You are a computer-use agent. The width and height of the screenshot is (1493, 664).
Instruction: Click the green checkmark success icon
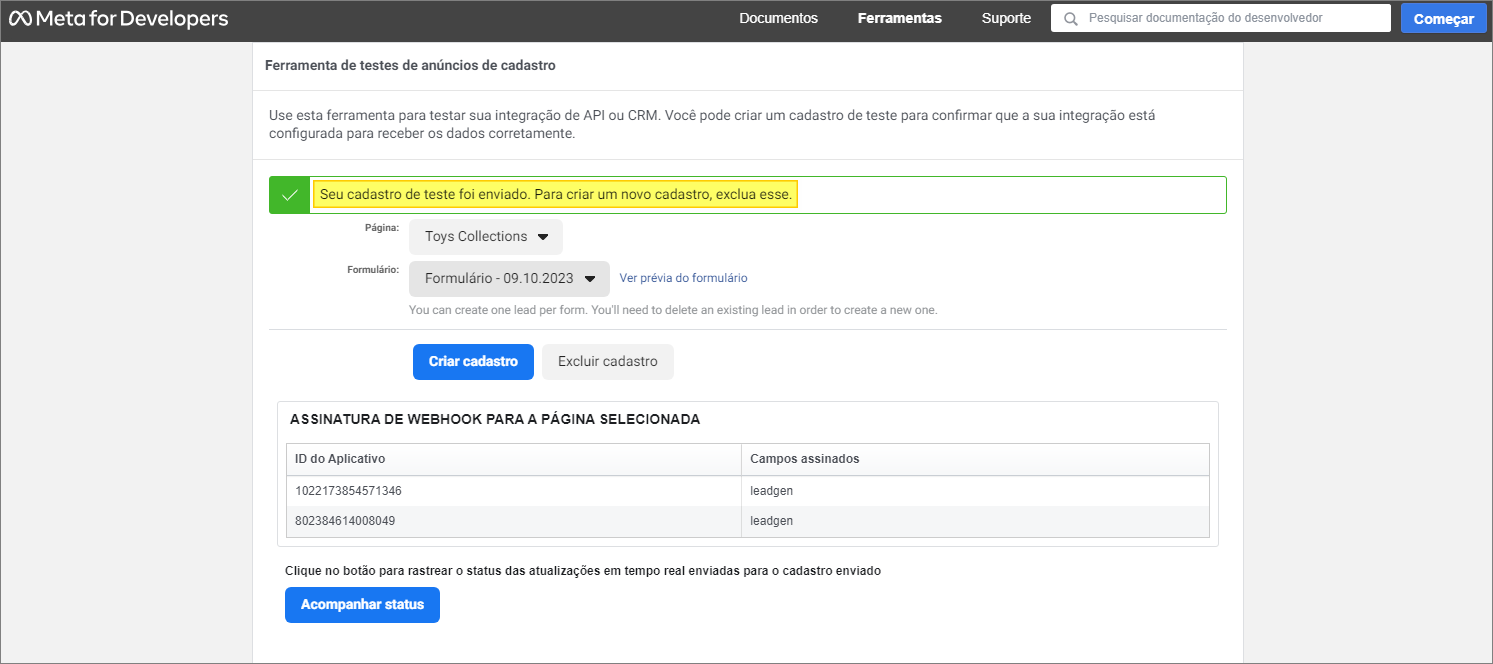coord(289,195)
